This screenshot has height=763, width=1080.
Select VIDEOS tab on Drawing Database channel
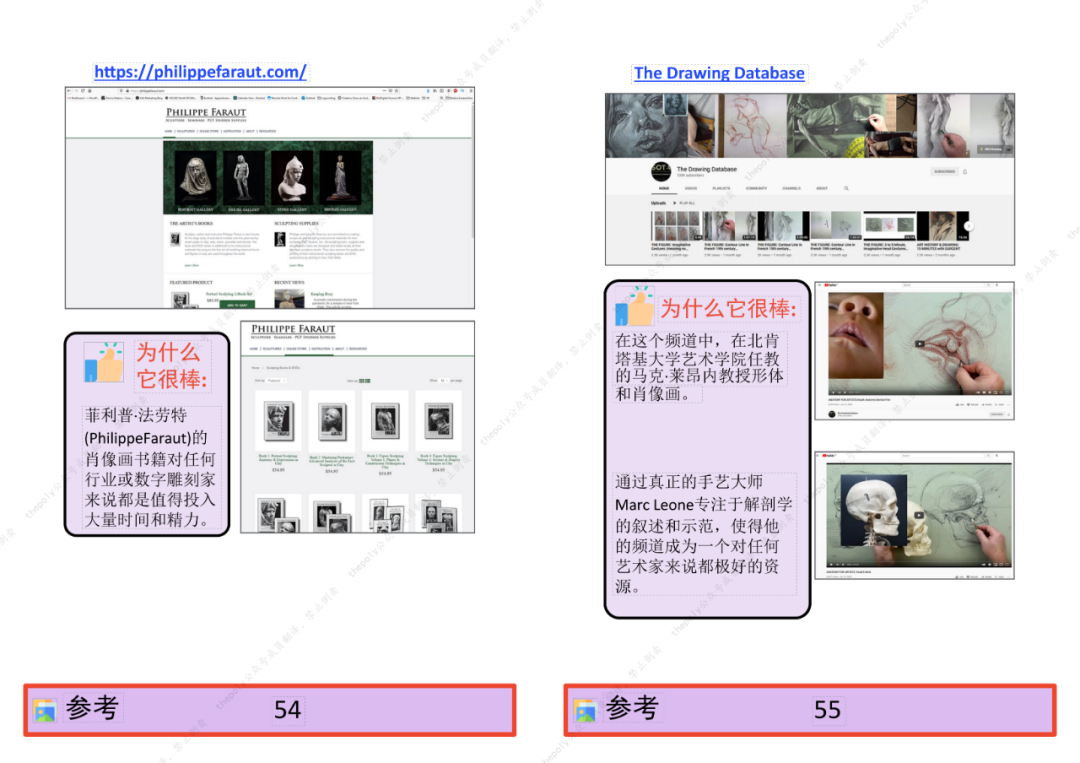[x=691, y=188]
